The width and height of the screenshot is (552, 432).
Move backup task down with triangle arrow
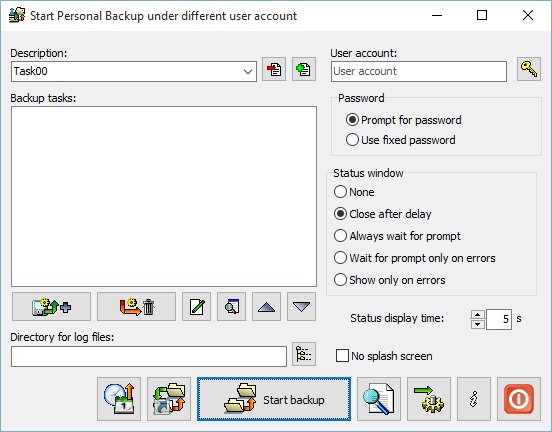(301, 307)
